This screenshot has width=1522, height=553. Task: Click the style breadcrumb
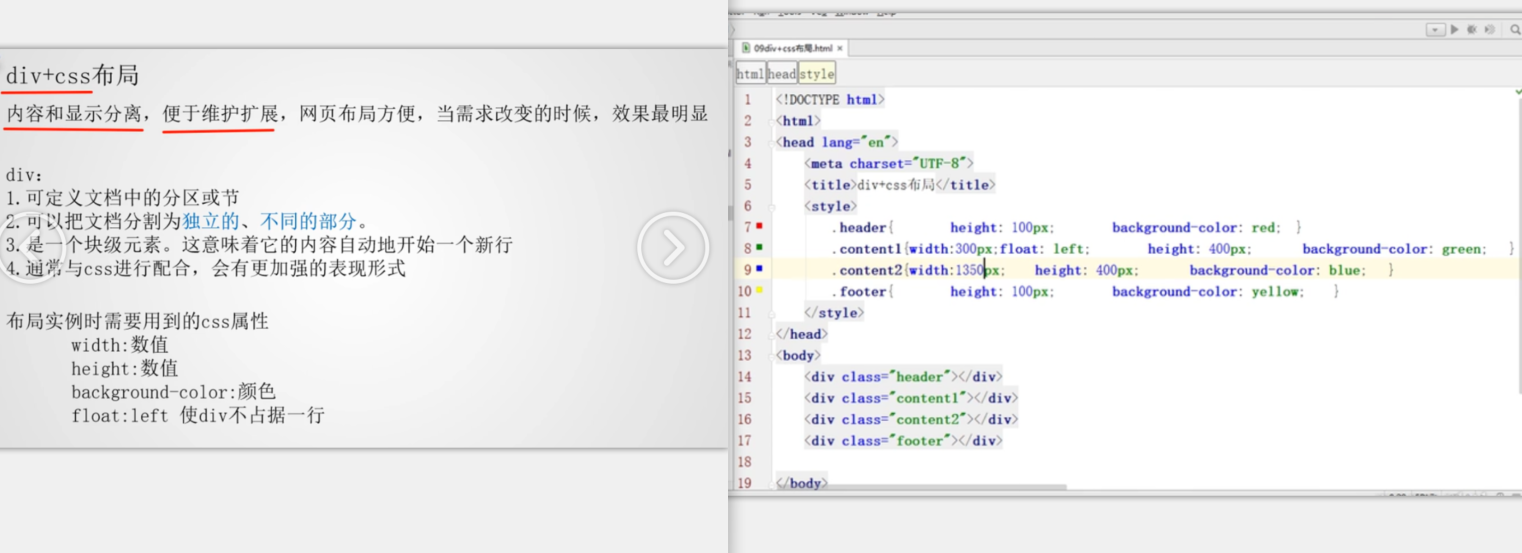point(816,74)
